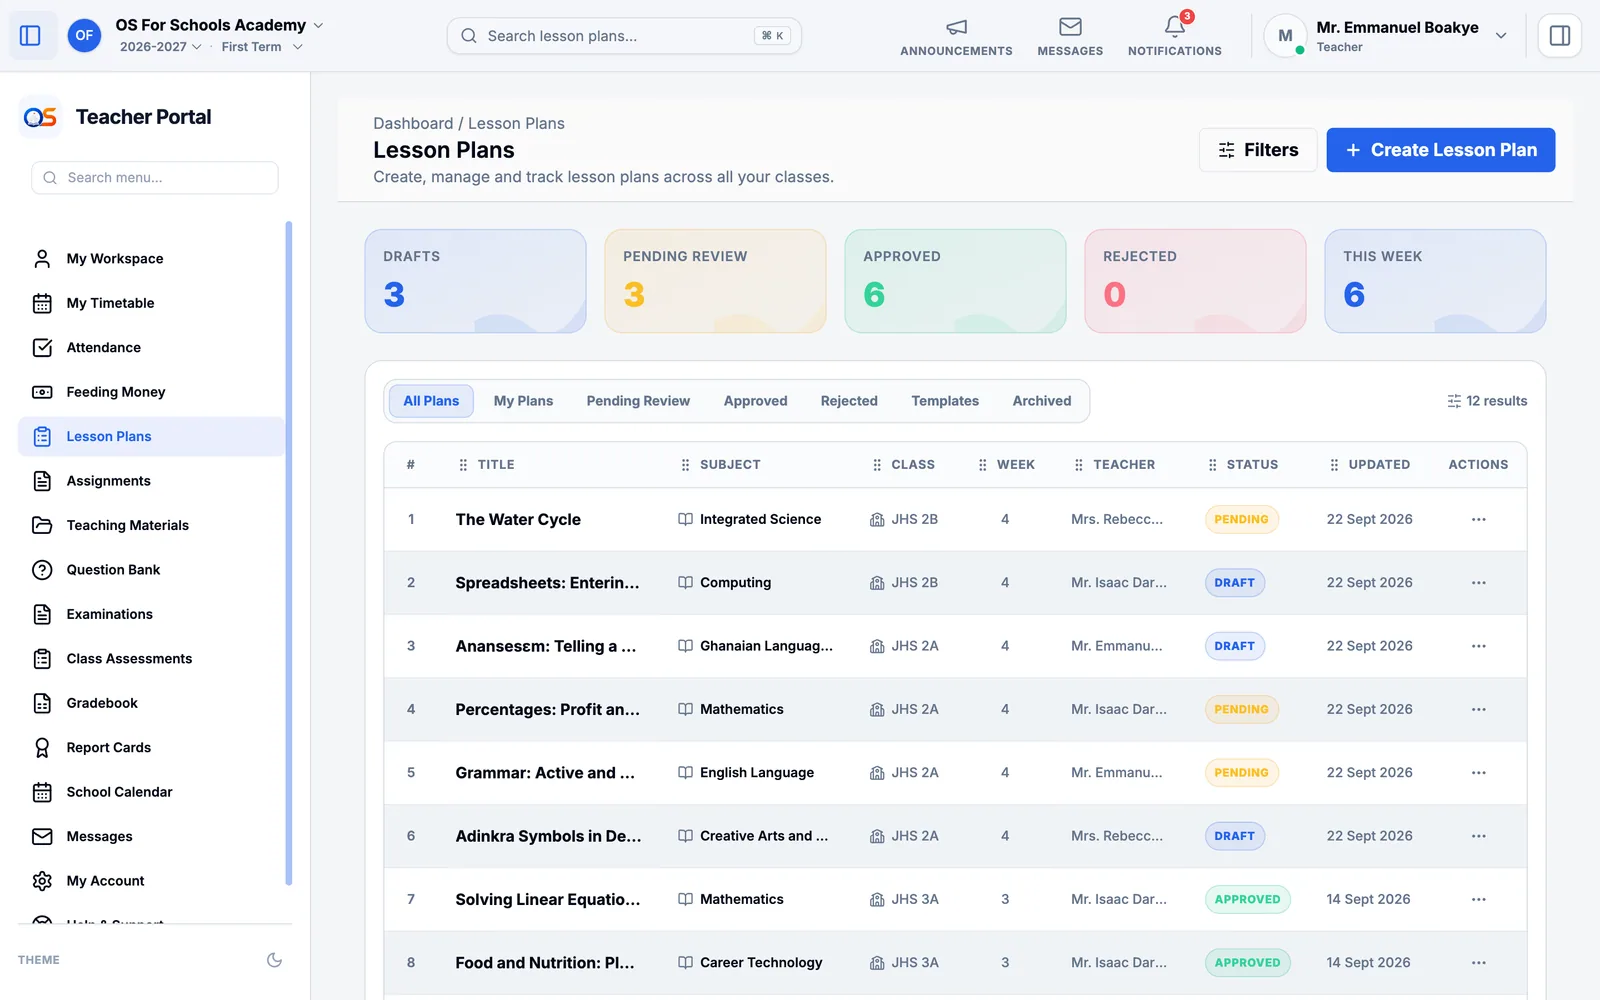The width and height of the screenshot is (1600, 1000).
Task: Switch to Pending Review tab
Action: 638,401
